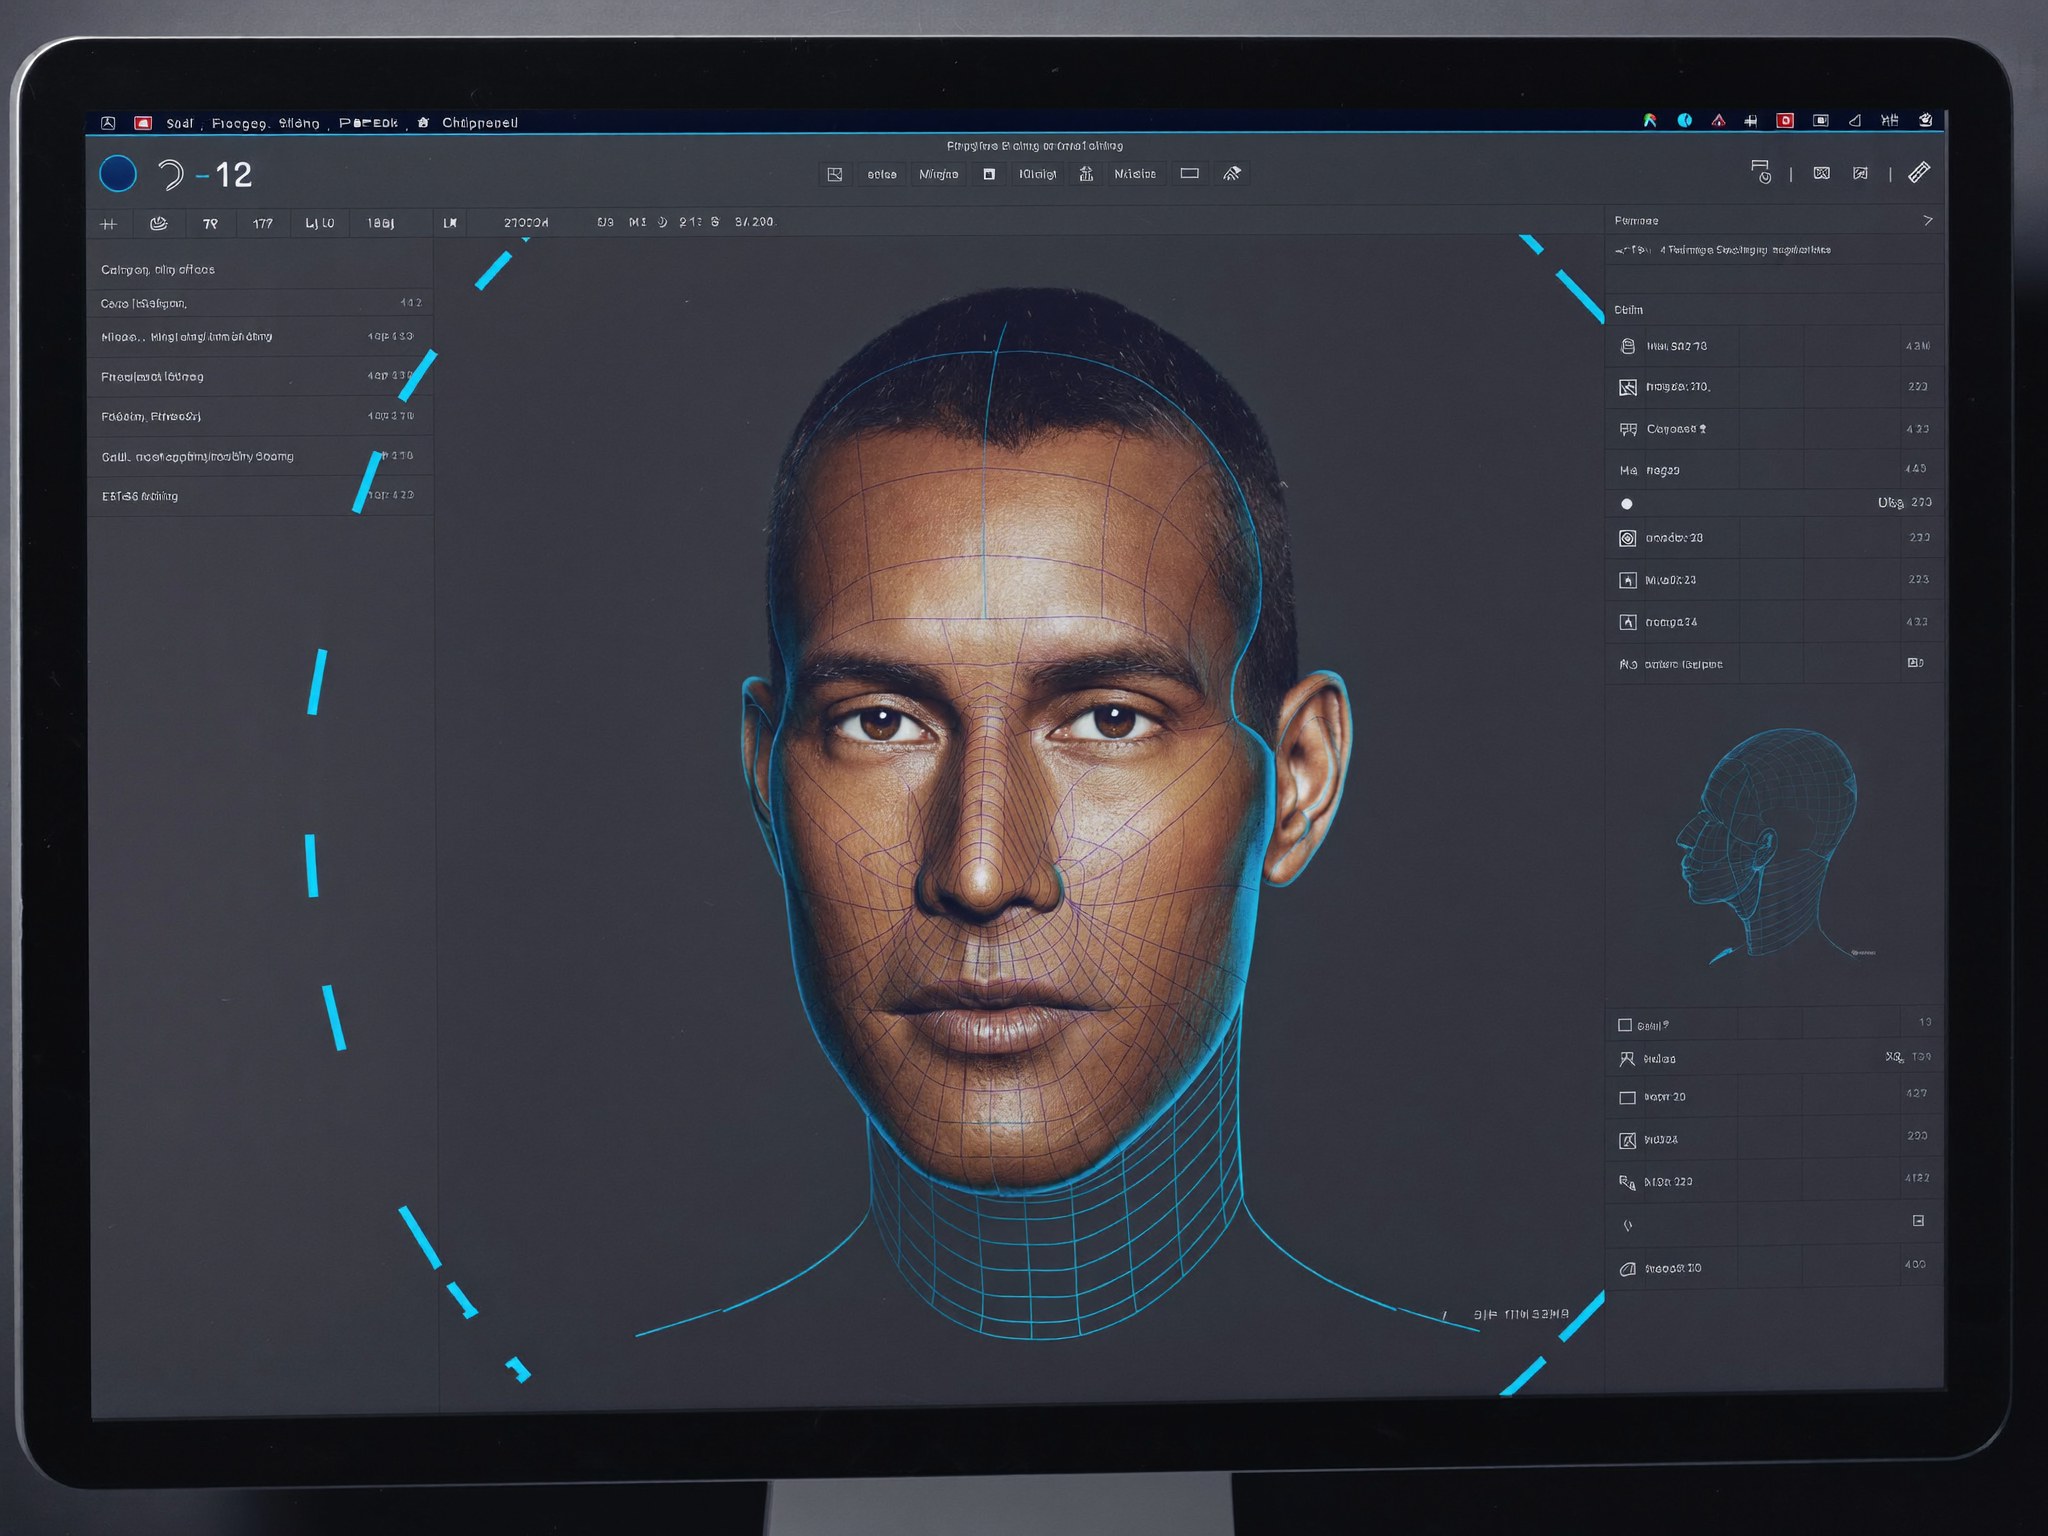Click the cylinder icon in the first Dtiim row
2048x1536 pixels.
1628,346
